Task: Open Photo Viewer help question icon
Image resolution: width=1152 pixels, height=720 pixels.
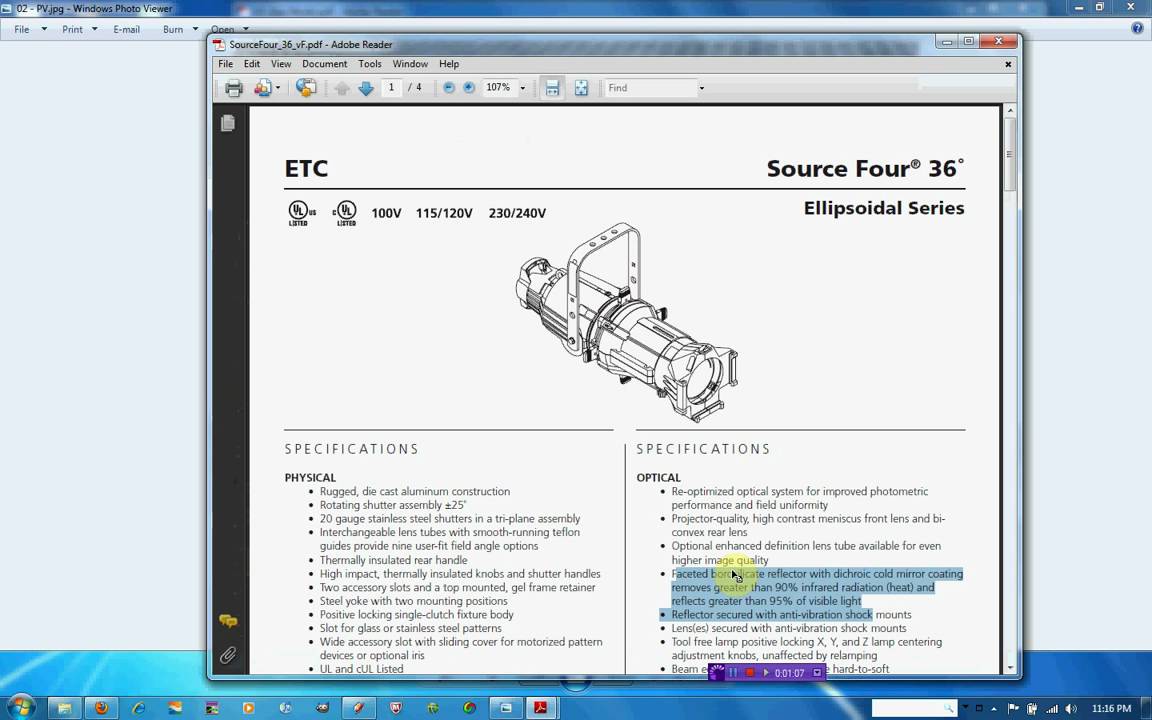Action: click(x=1137, y=29)
